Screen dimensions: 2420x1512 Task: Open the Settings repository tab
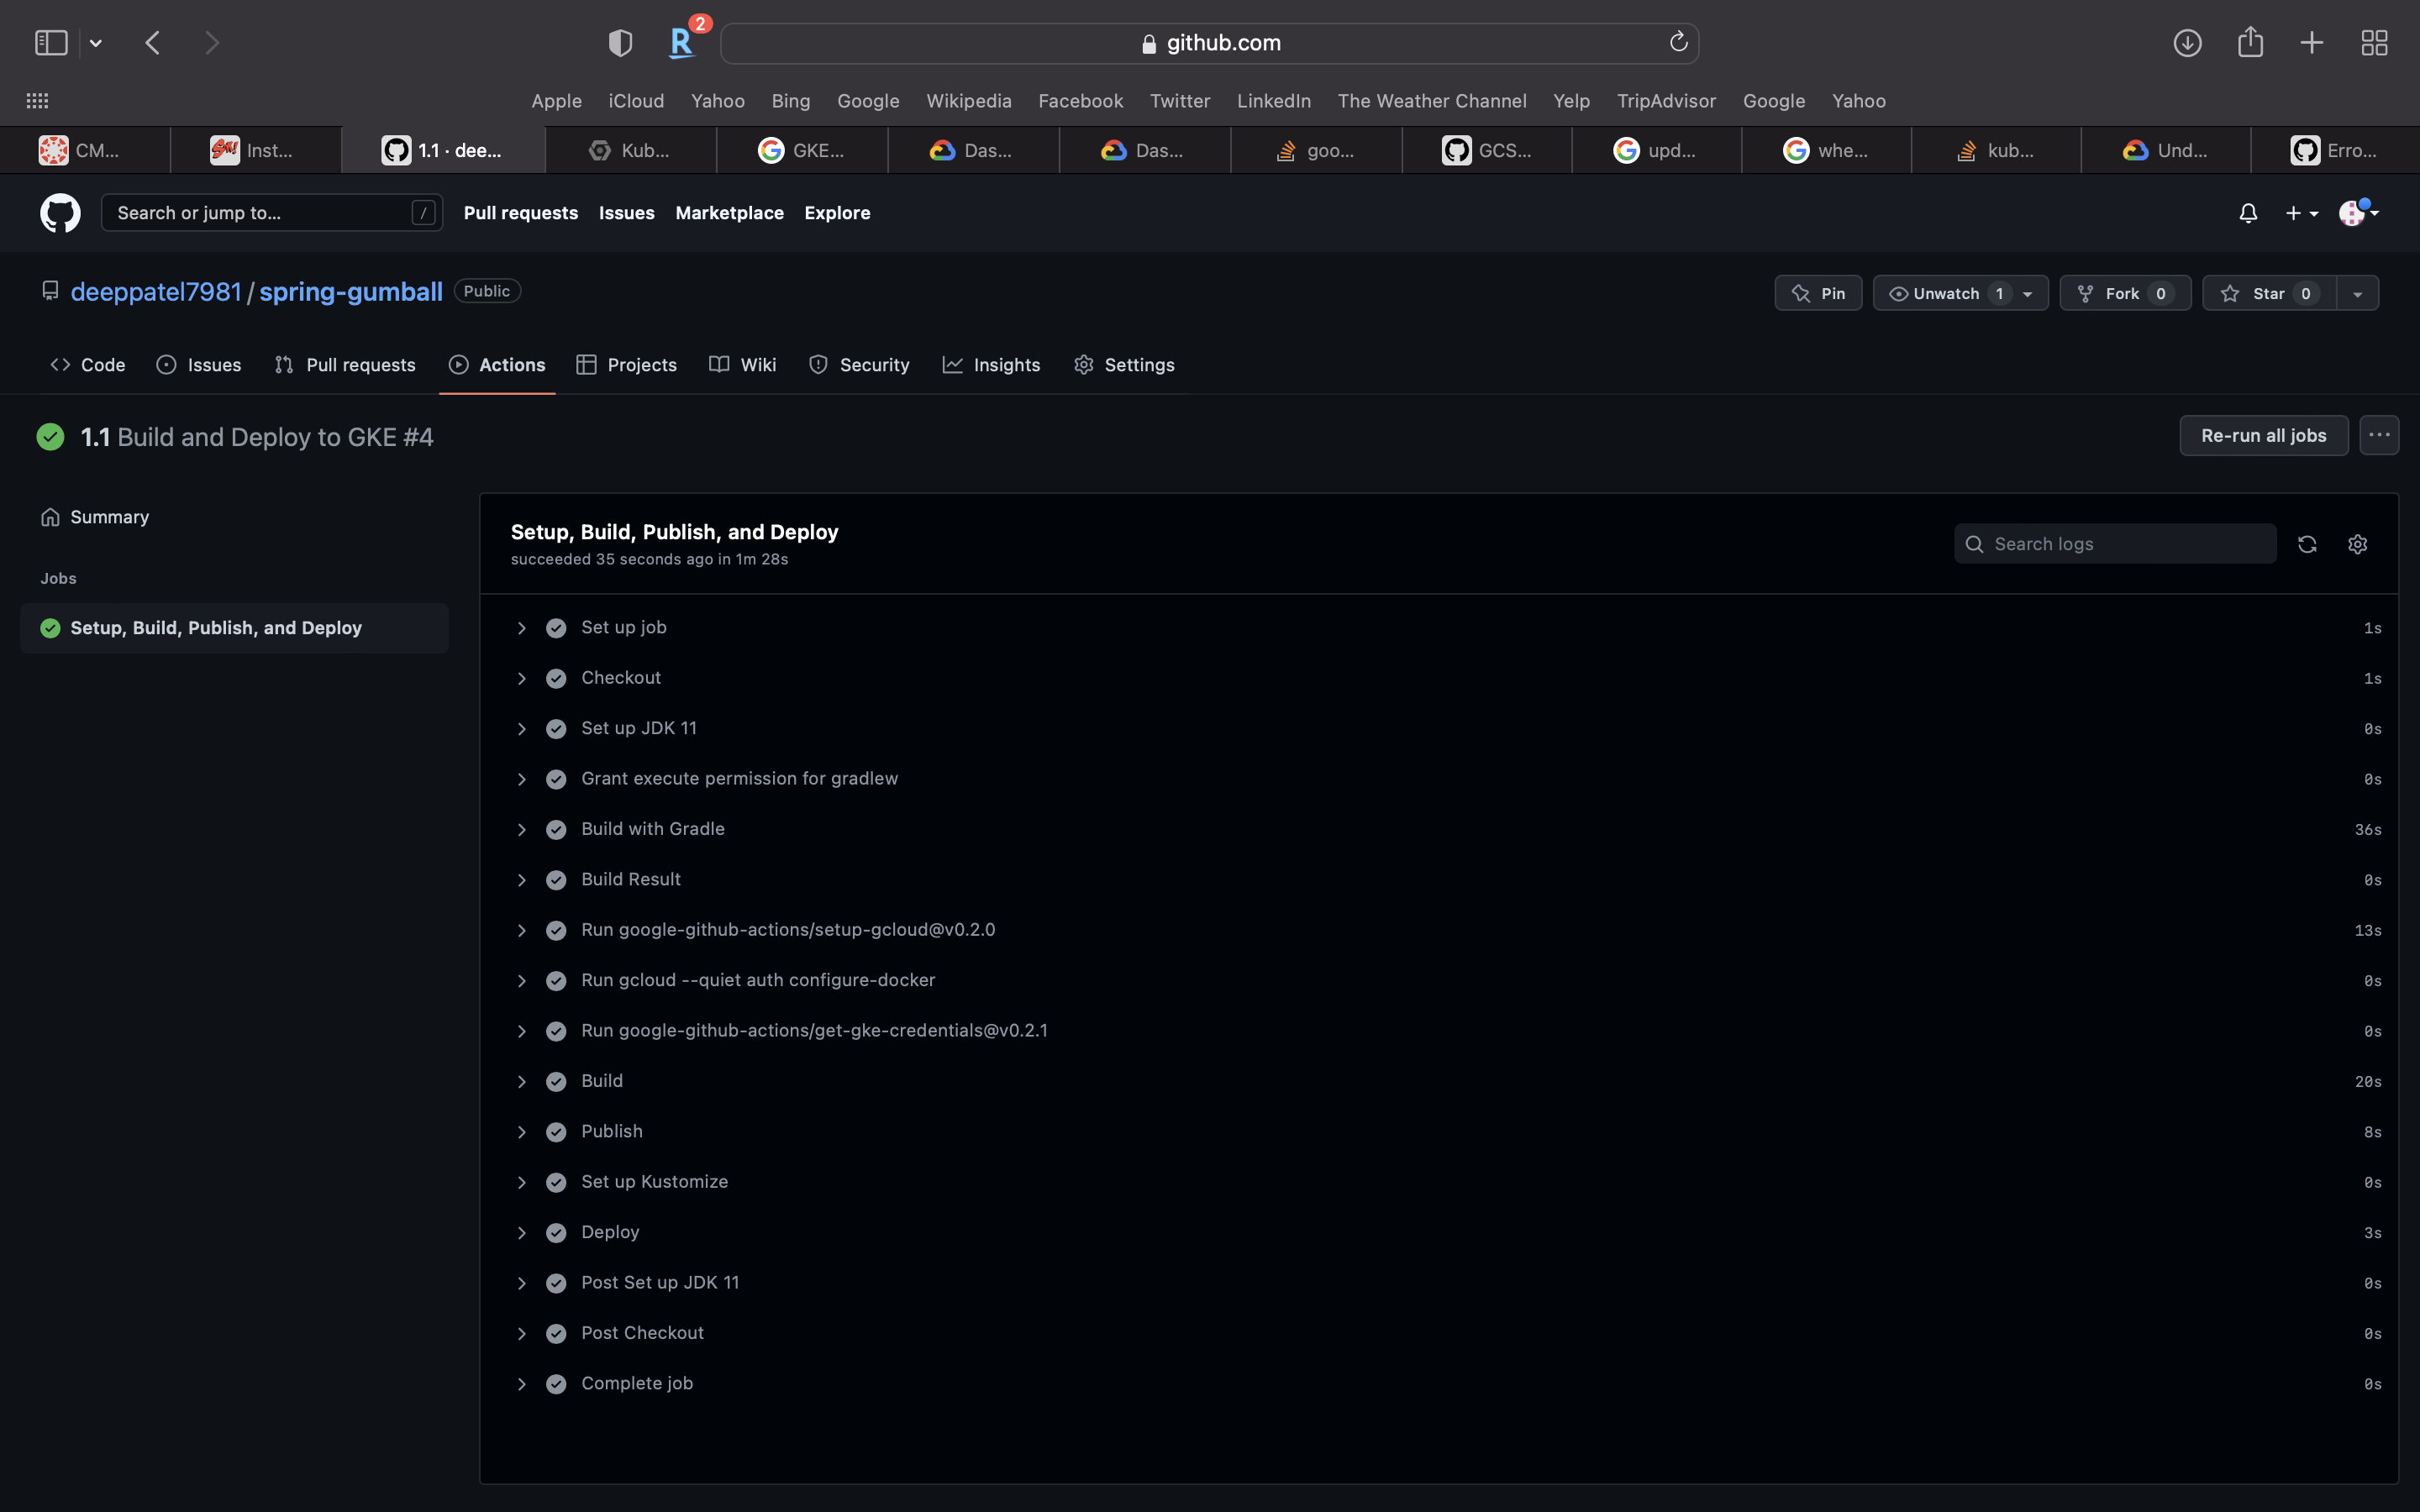click(1124, 365)
